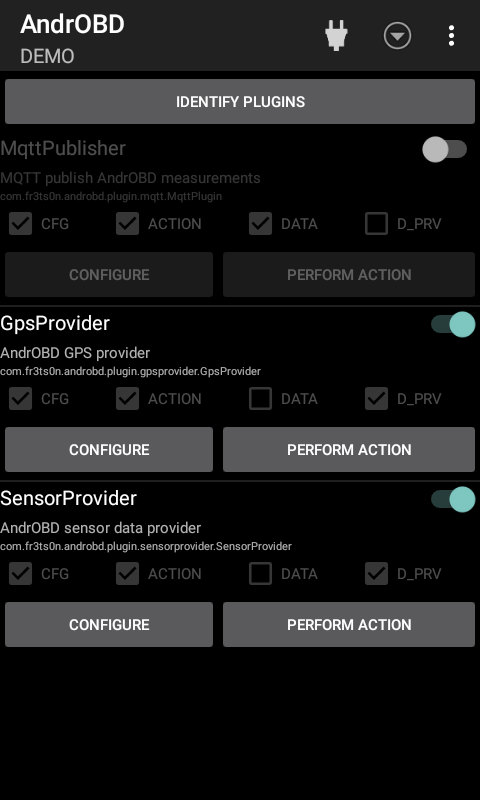Tap the AndrOBD app title
The image size is (480, 800).
pos(72,24)
